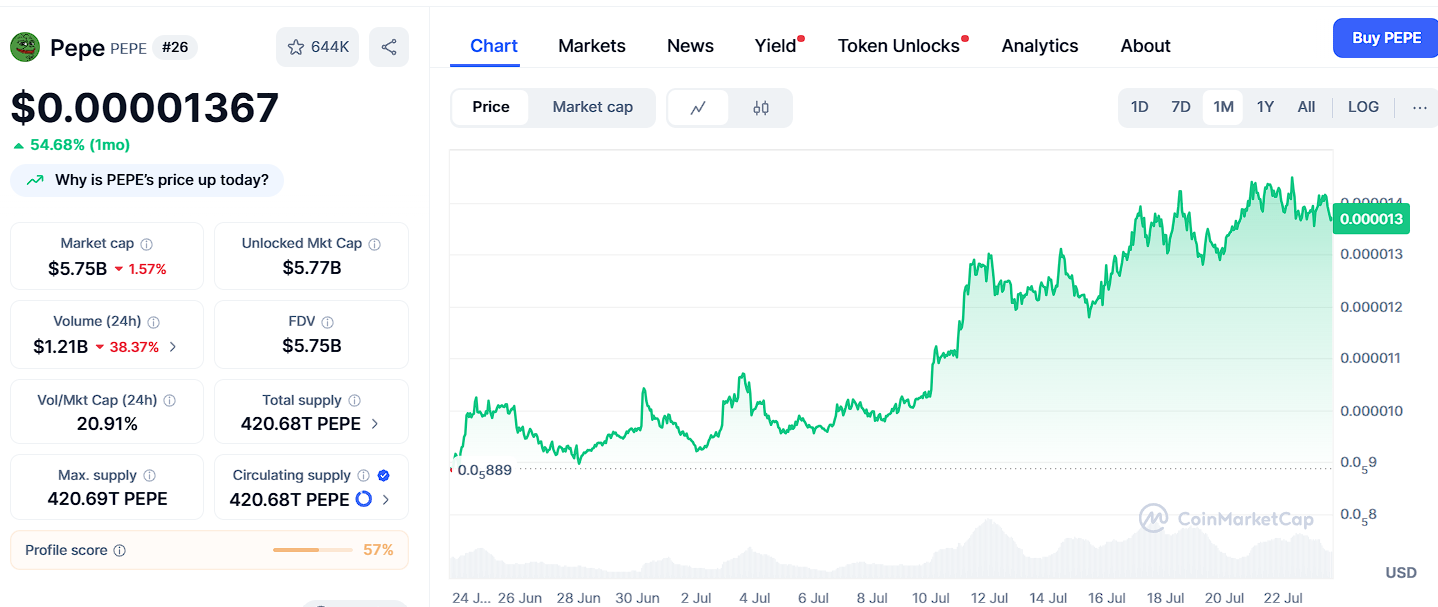This screenshot has width=1438, height=607.
Task: Go to the News tab
Action: pyautogui.click(x=691, y=46)
